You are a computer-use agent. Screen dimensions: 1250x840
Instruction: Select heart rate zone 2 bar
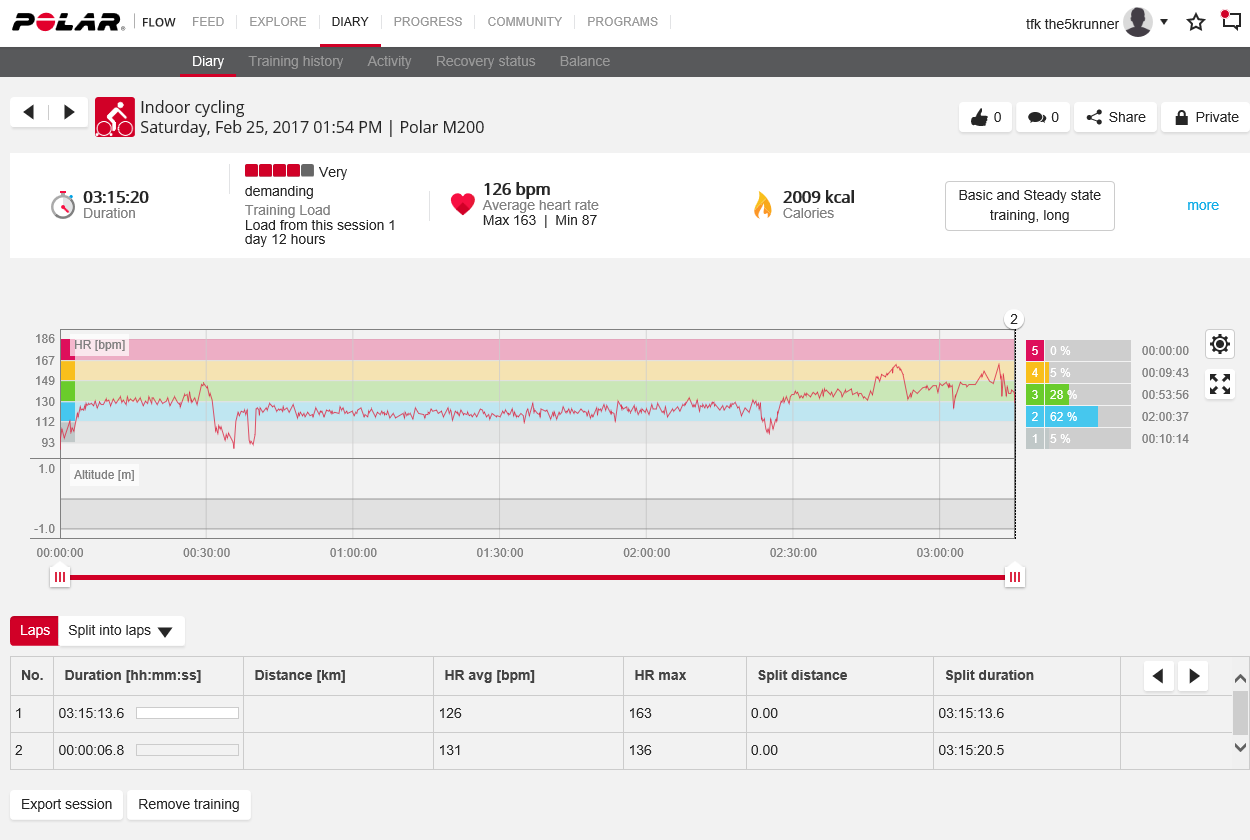1078,416
